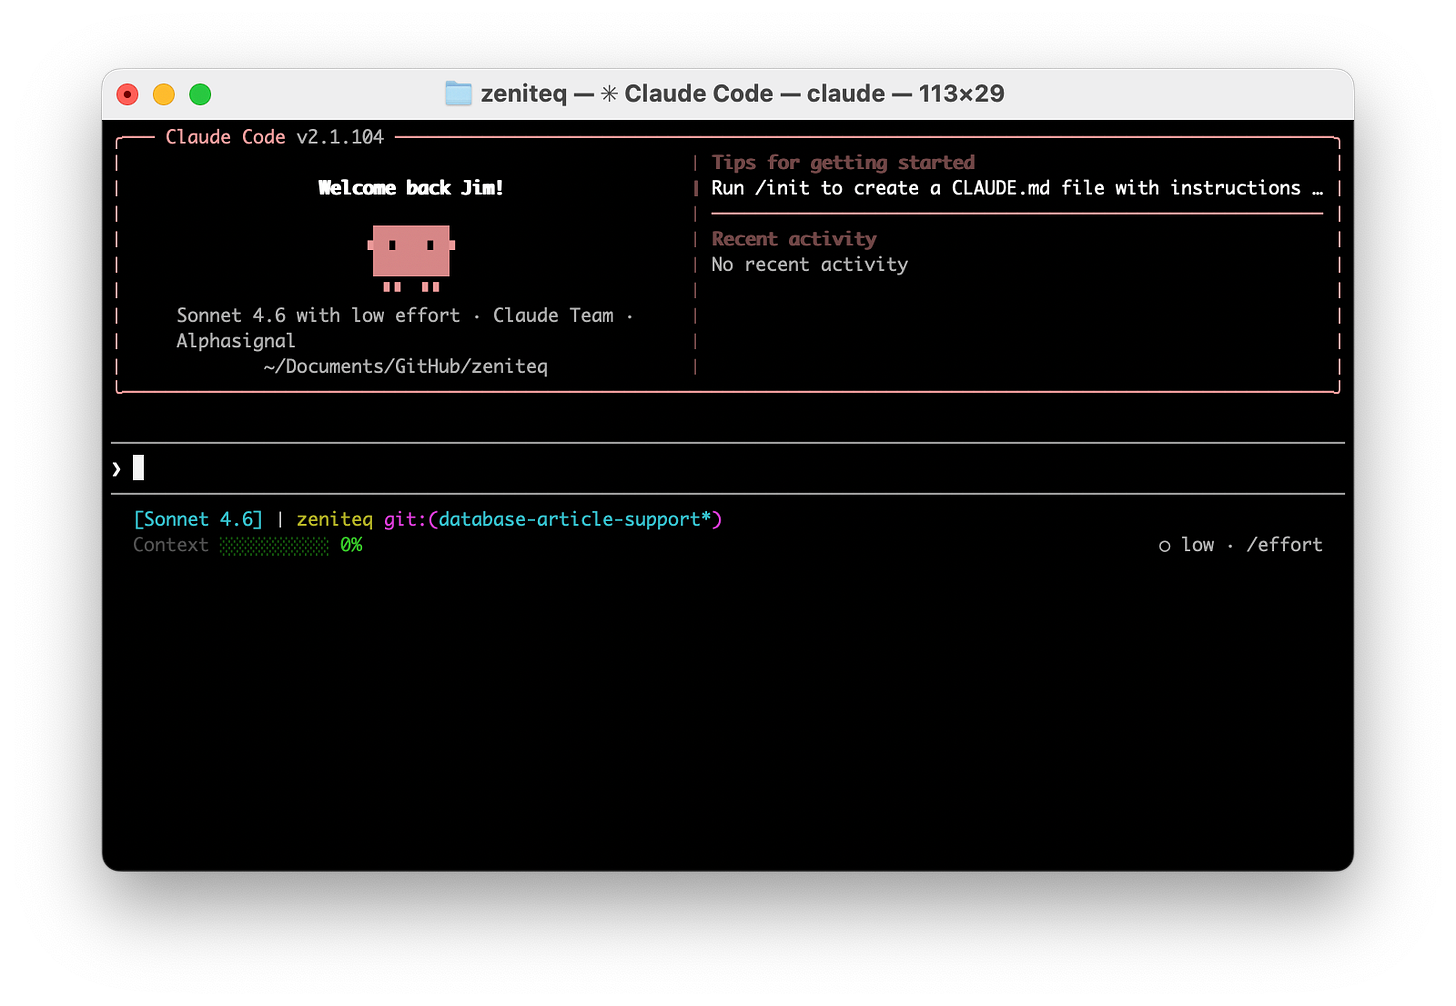
Task: Click the yellow zeniteq directory label
Action: point(334,519)
